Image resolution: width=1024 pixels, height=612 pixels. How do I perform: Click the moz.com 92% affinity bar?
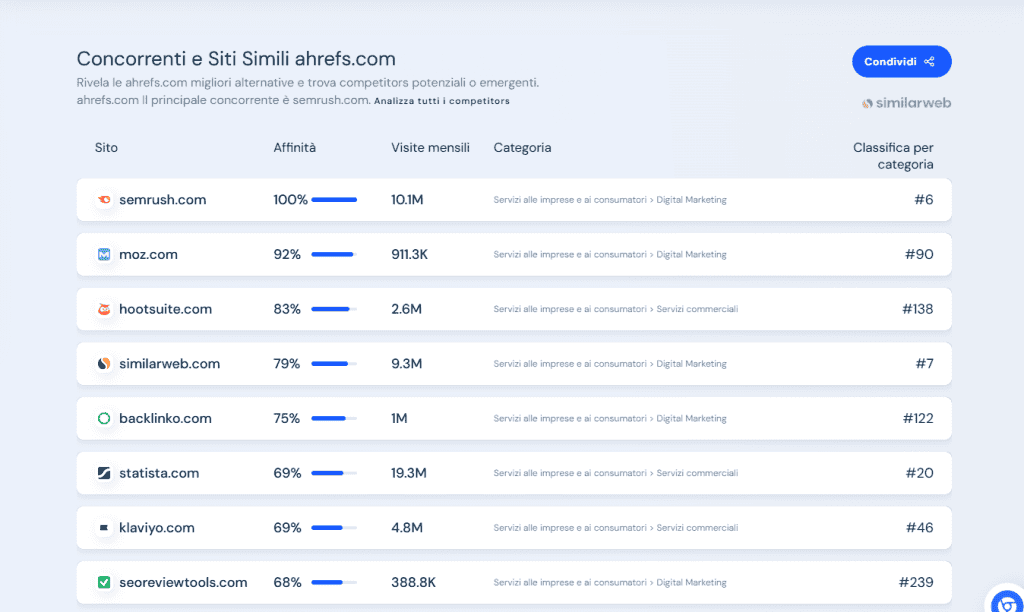(334, 255)
